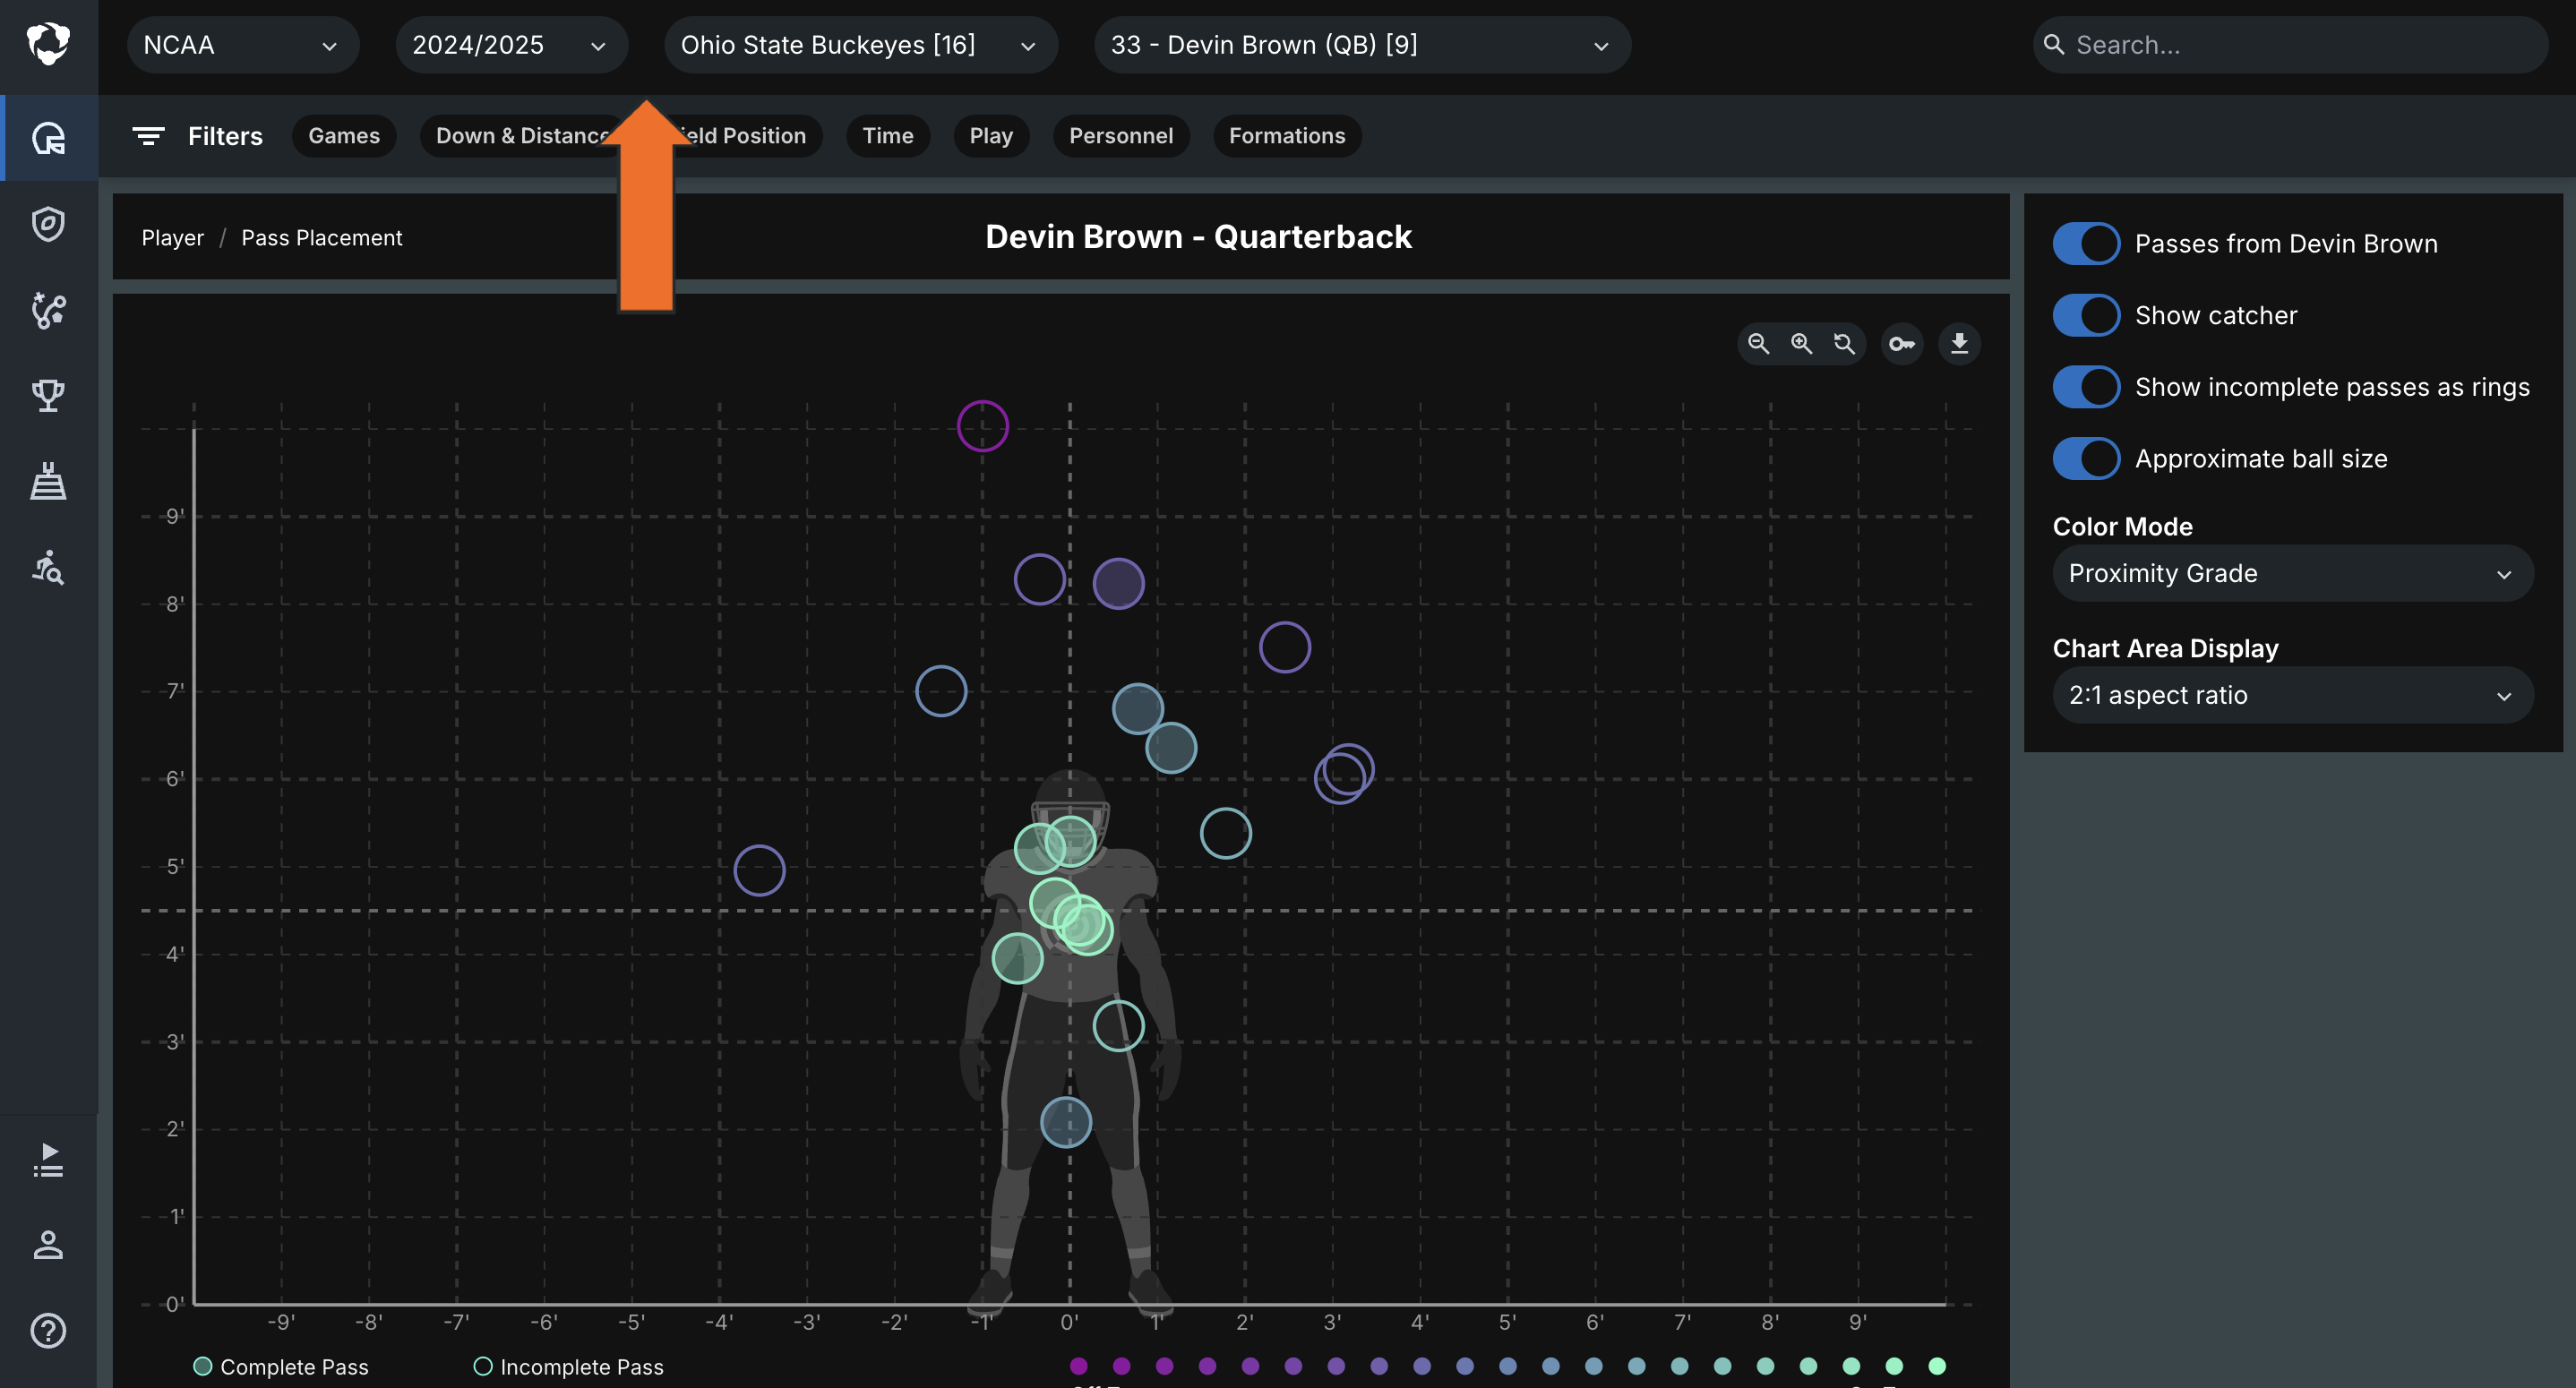Toggle Show incomplete passes as rings
The height and width of the screenshot is (1388, 2576).
pyautogui.click(x=2086, y=387)
